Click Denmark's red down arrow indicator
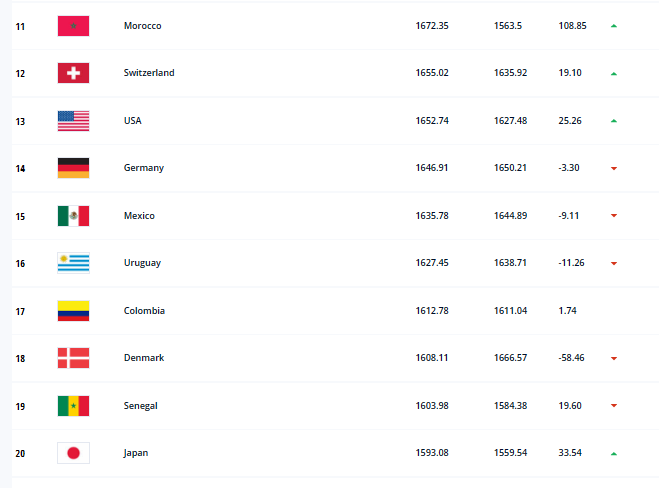Image resolution: width=659 pixels, height=488 pixels. point(613,359)
